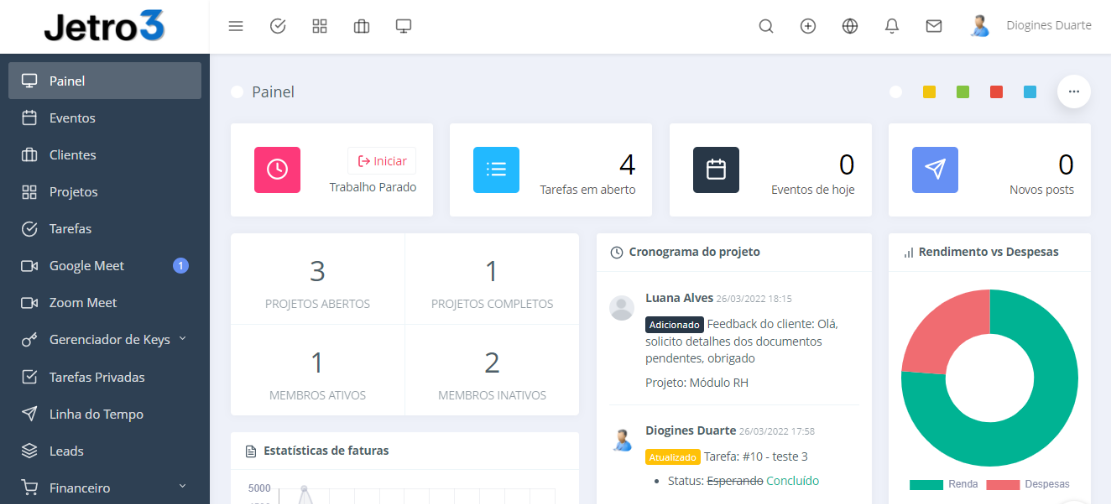Open Google Meet in the sidebar

[x=86, y=266]
